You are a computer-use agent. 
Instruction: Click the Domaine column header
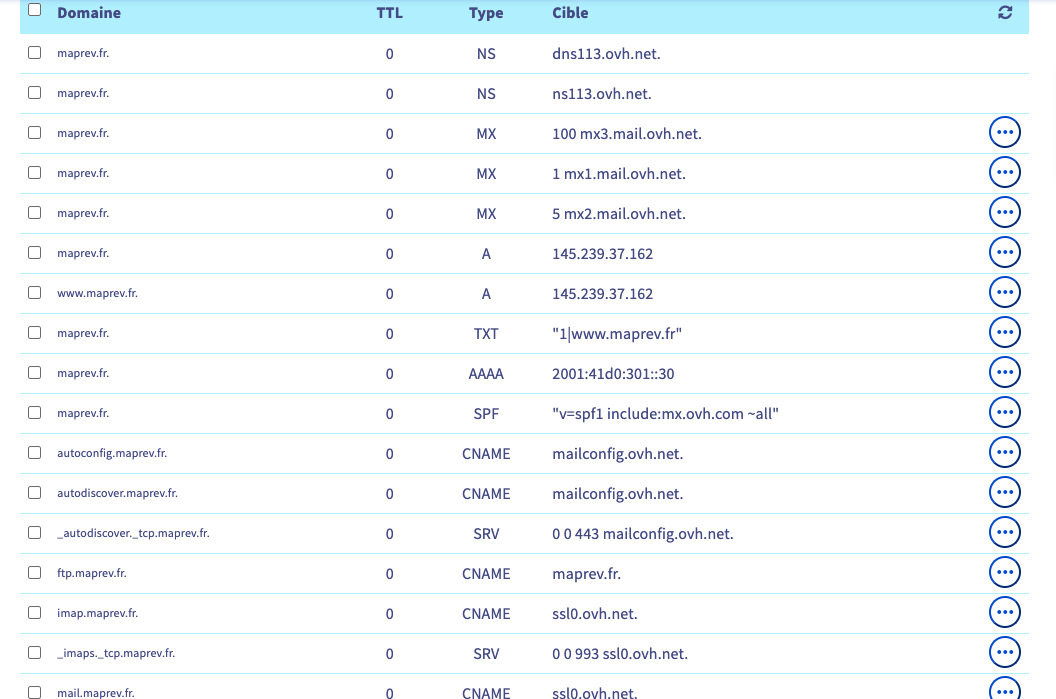pyautogui.click(x=89, y=13)
